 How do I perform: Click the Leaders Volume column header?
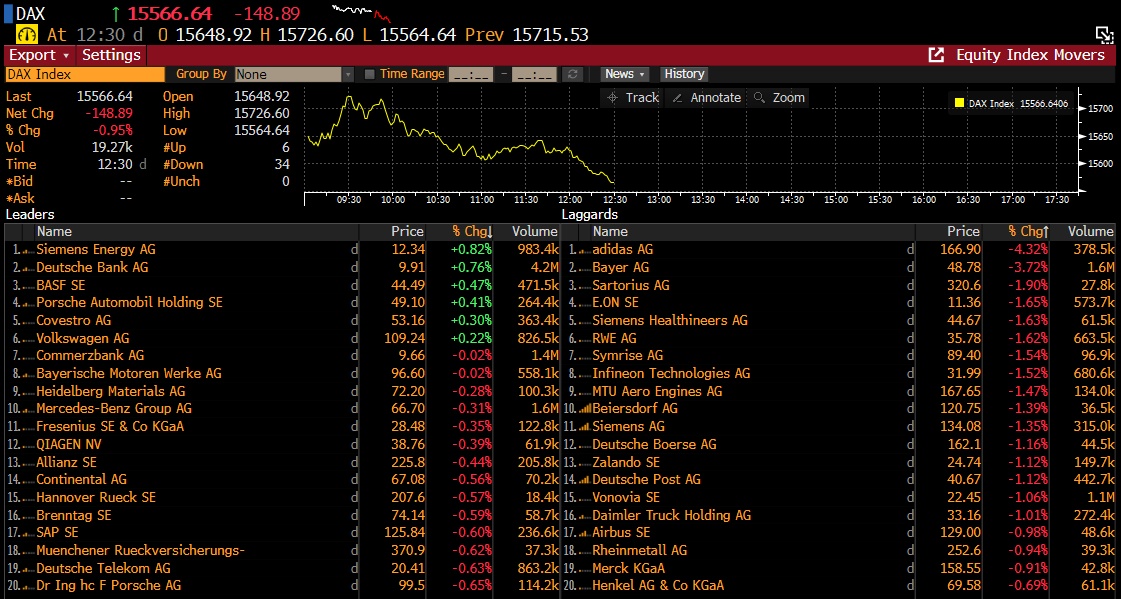pyautogui.click(x=528, y=232)
